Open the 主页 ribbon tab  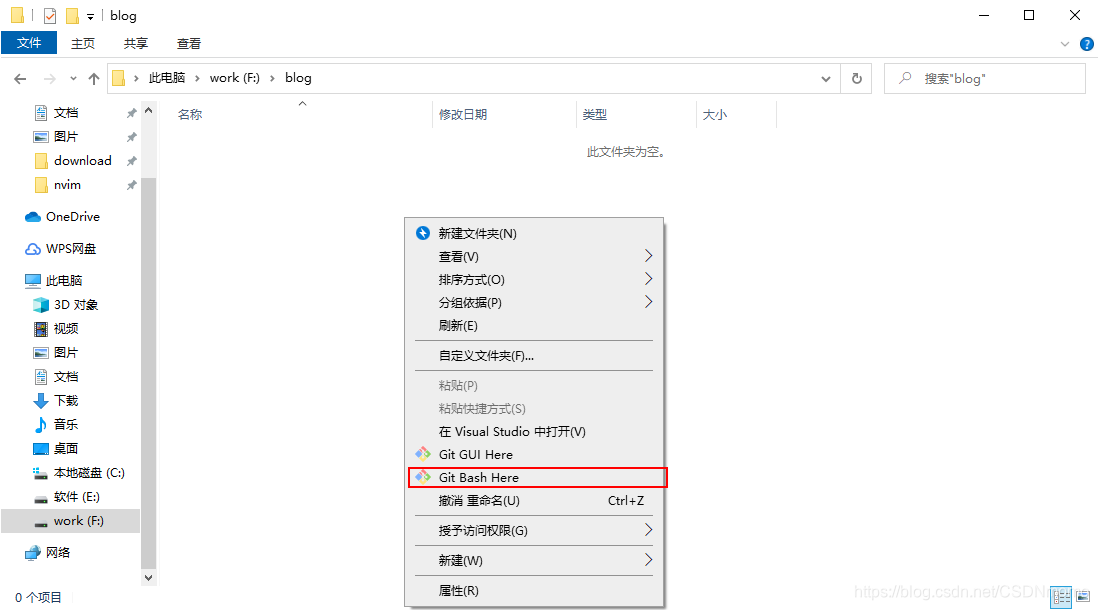click(x=83, y=43)
